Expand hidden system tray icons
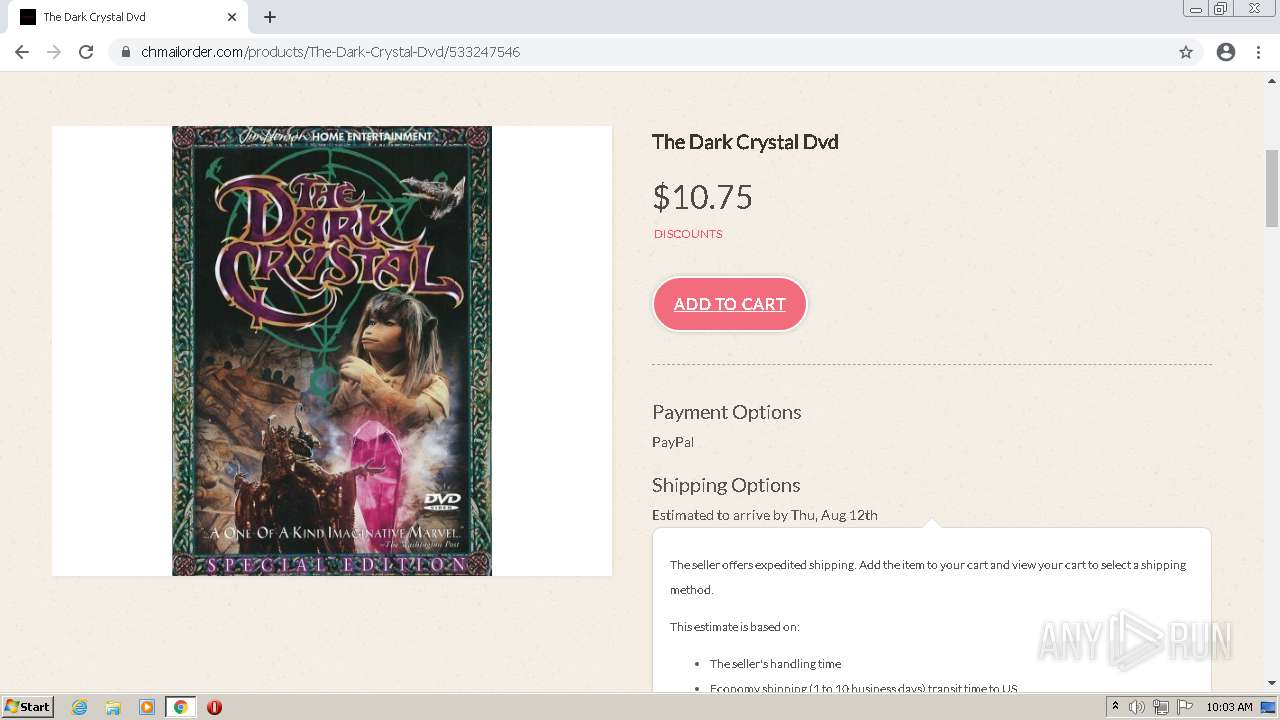1280x720 pixels. pos(1116,707)
